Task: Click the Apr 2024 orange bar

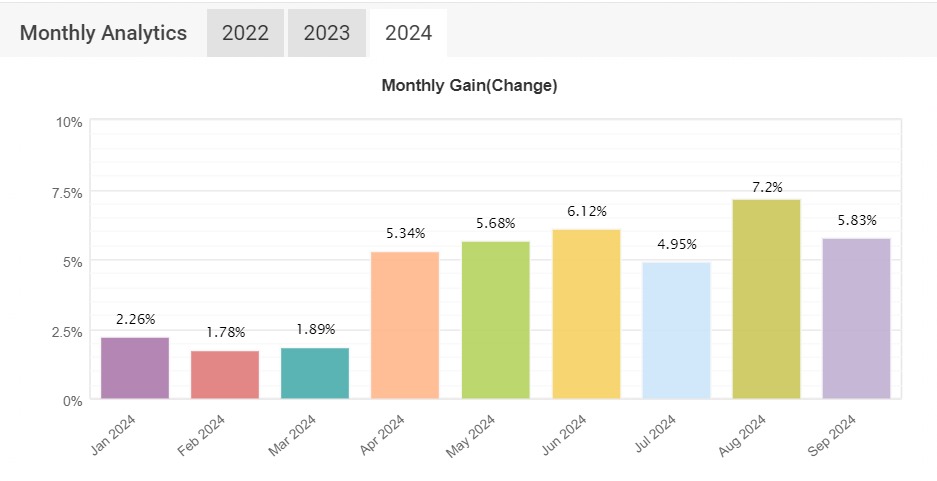Action: (405, 325)
